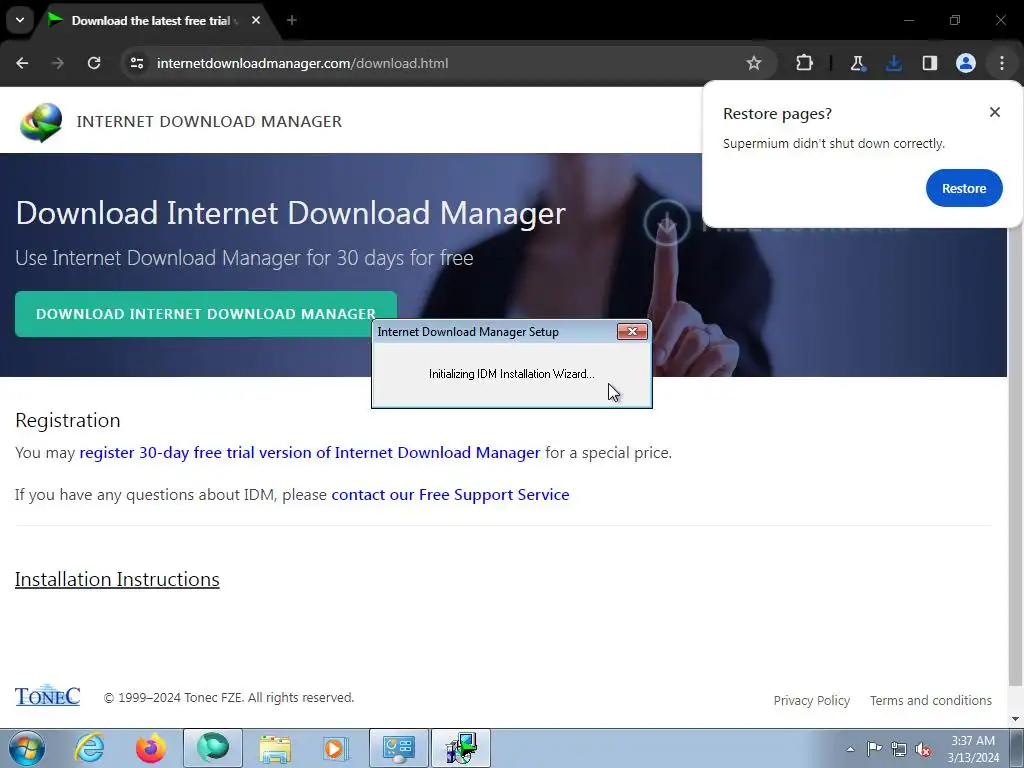Click the page vertical scrollbar
The width and height of the screenshot is (1024, 768).
coord(1016,457)
